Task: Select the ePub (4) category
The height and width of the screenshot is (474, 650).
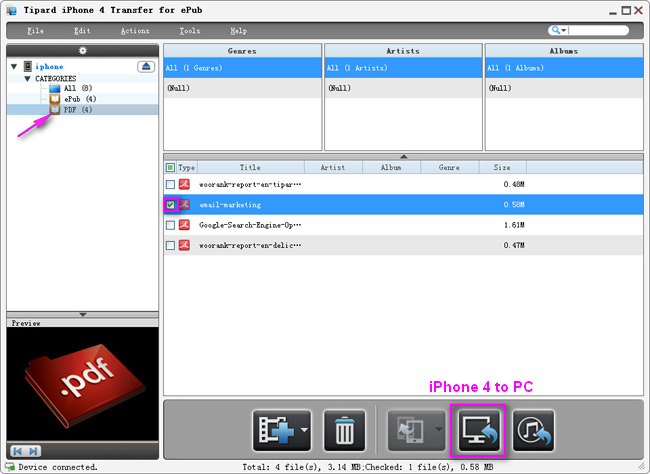Action: [80, 99]
